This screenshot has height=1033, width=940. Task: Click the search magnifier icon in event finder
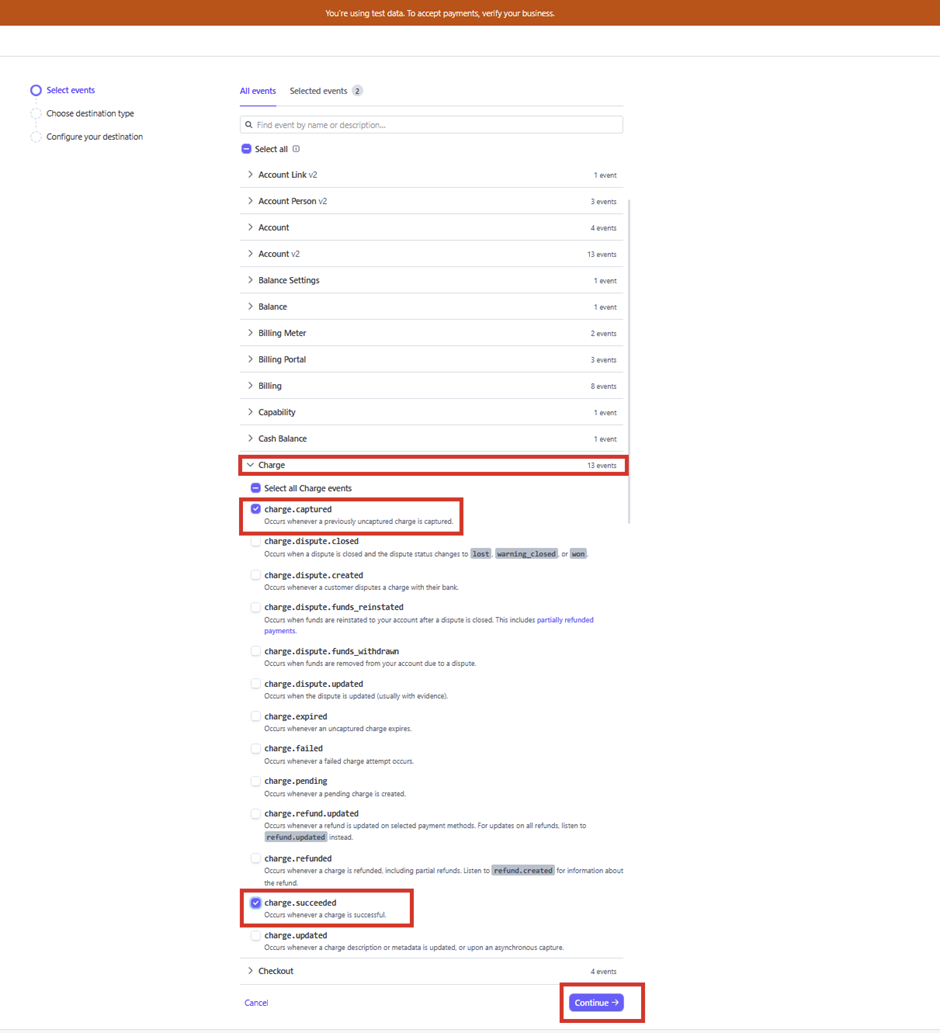pos(249,125)
